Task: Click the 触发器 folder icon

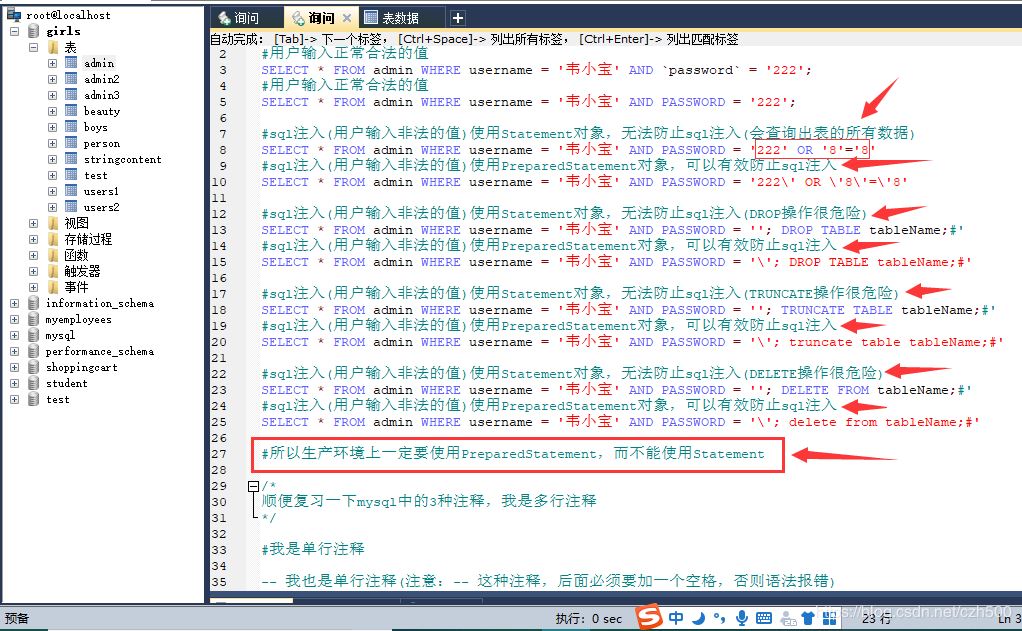Action: pyautogui.click(x=53, y=271)
